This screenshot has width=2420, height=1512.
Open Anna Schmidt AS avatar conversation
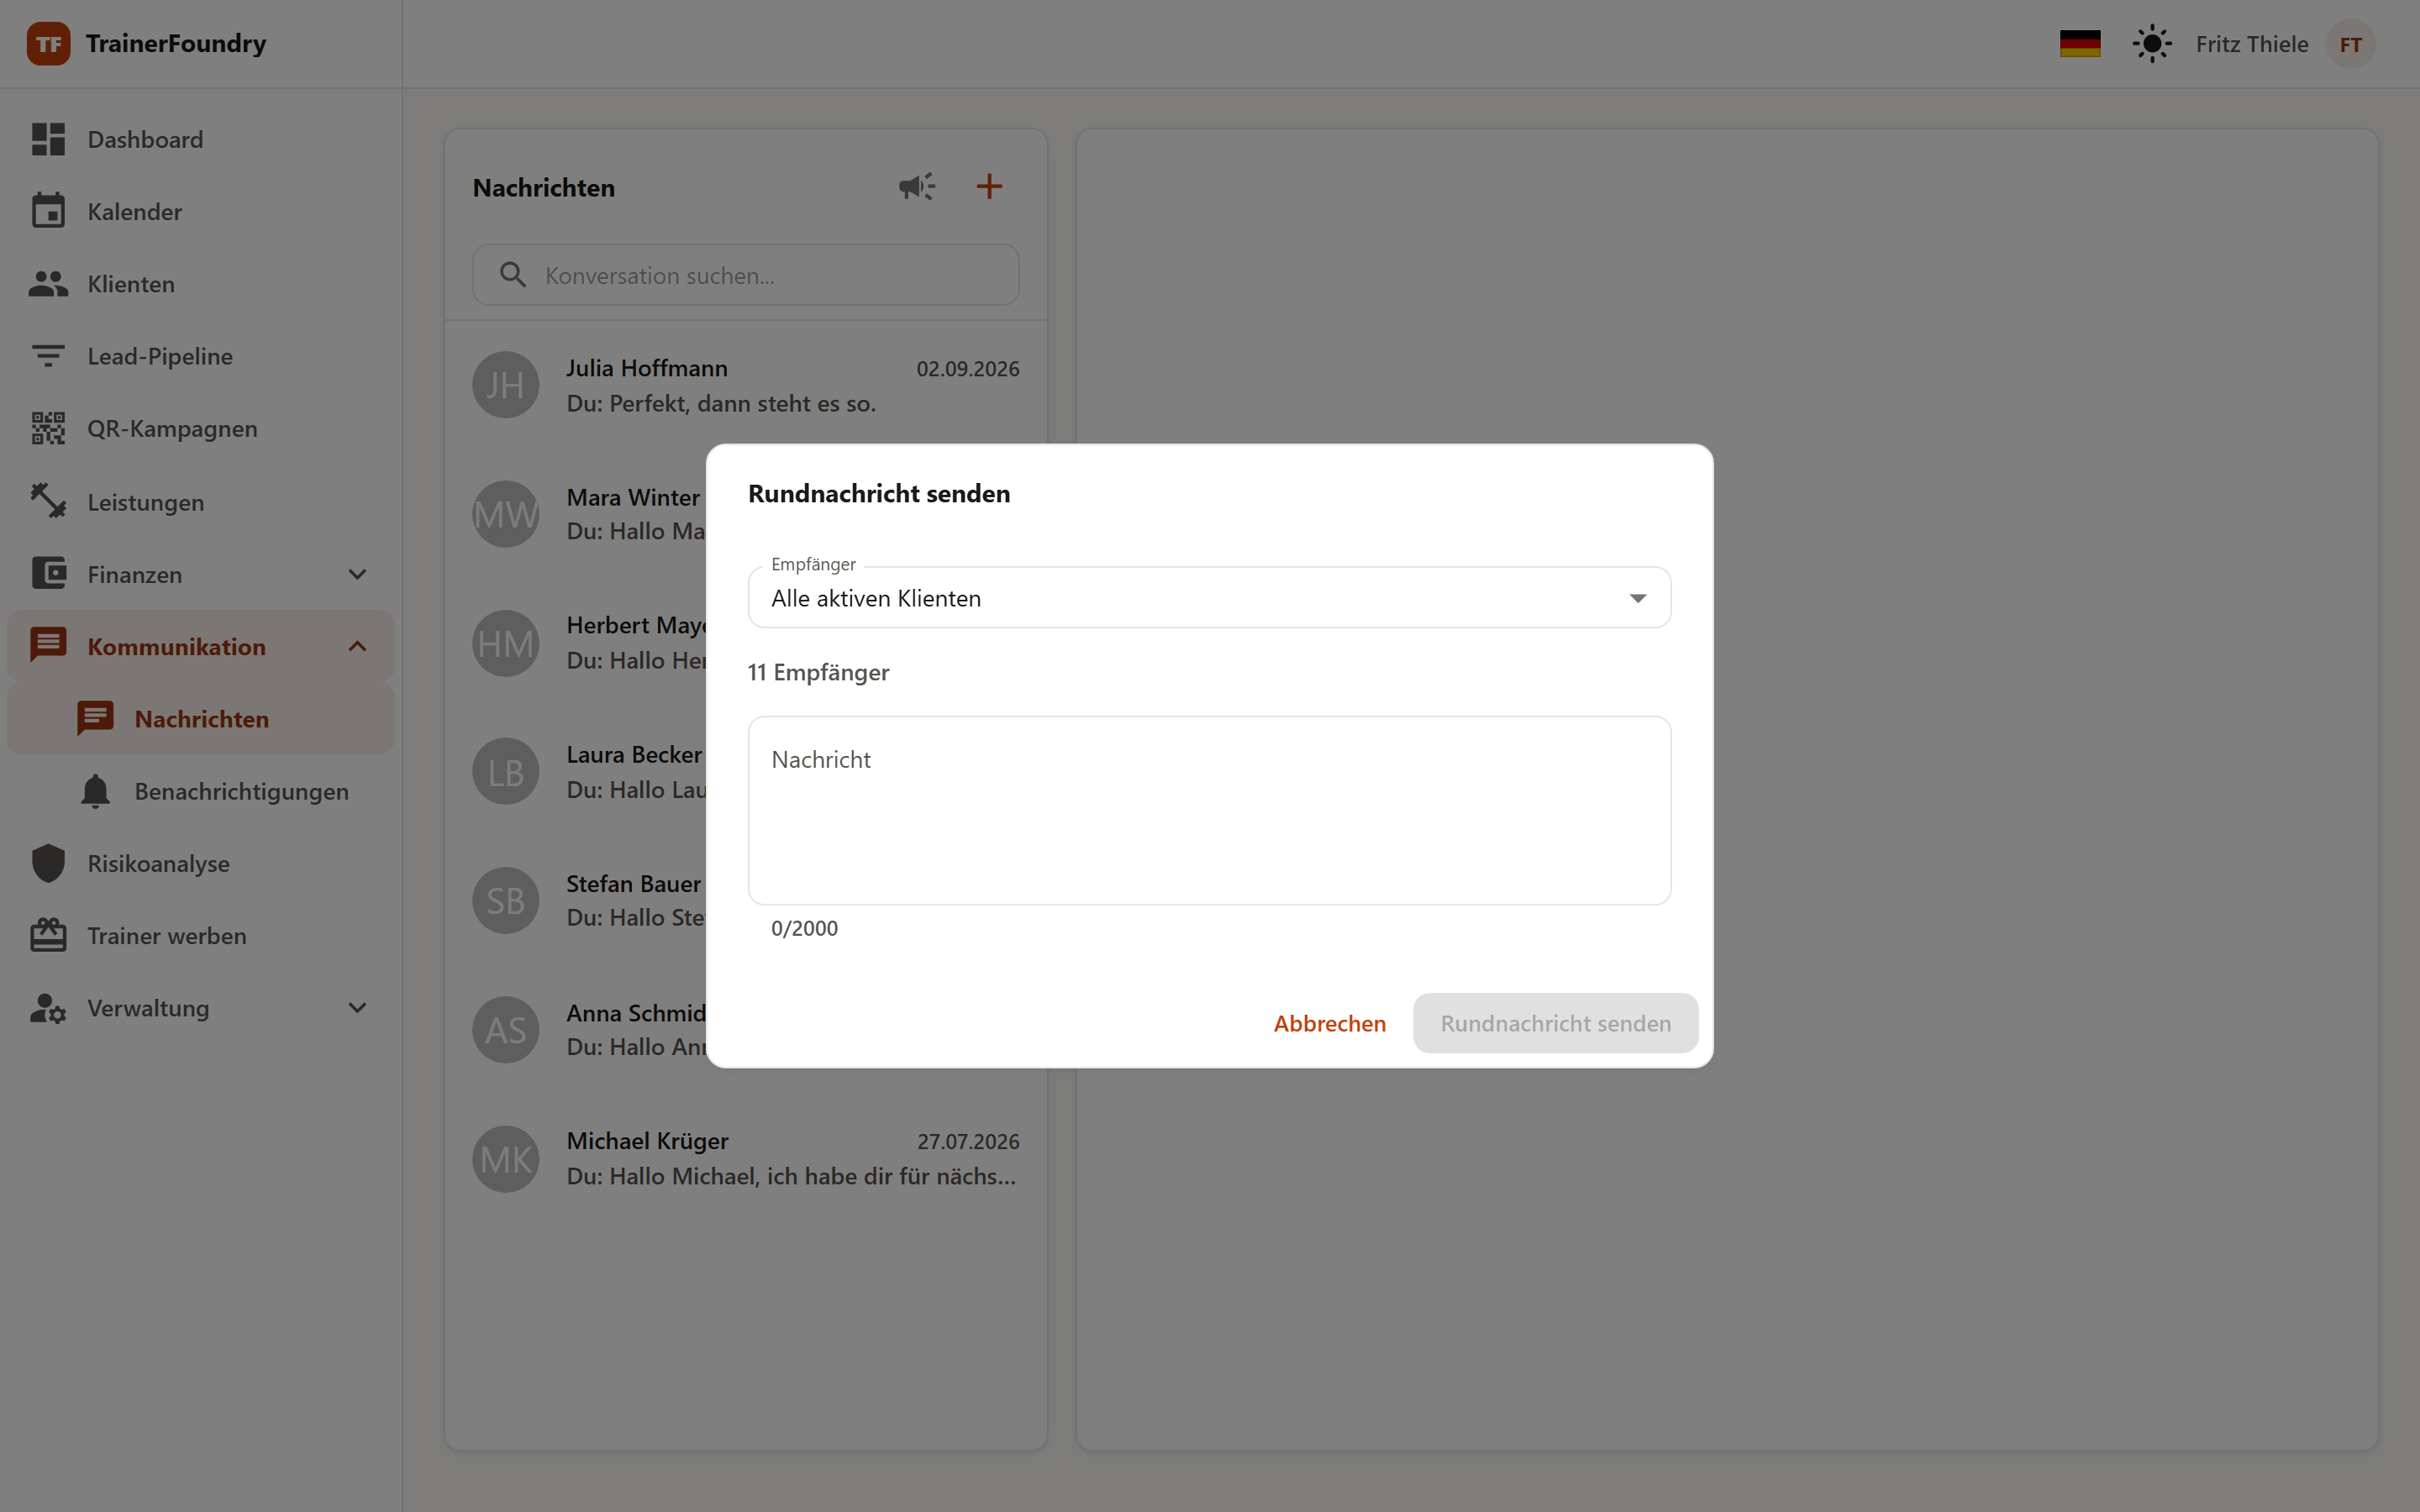point(506,1029)
